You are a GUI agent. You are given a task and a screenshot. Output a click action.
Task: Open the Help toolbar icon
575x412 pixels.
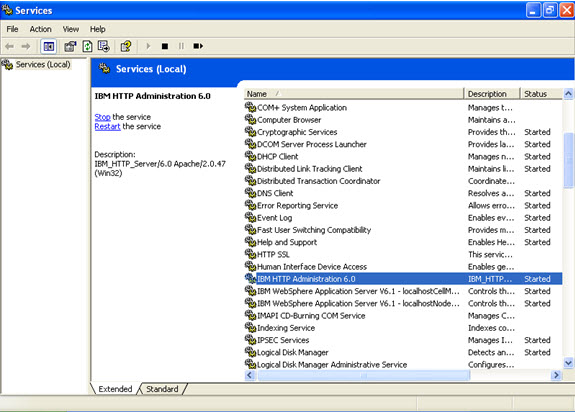coord(126,46)
